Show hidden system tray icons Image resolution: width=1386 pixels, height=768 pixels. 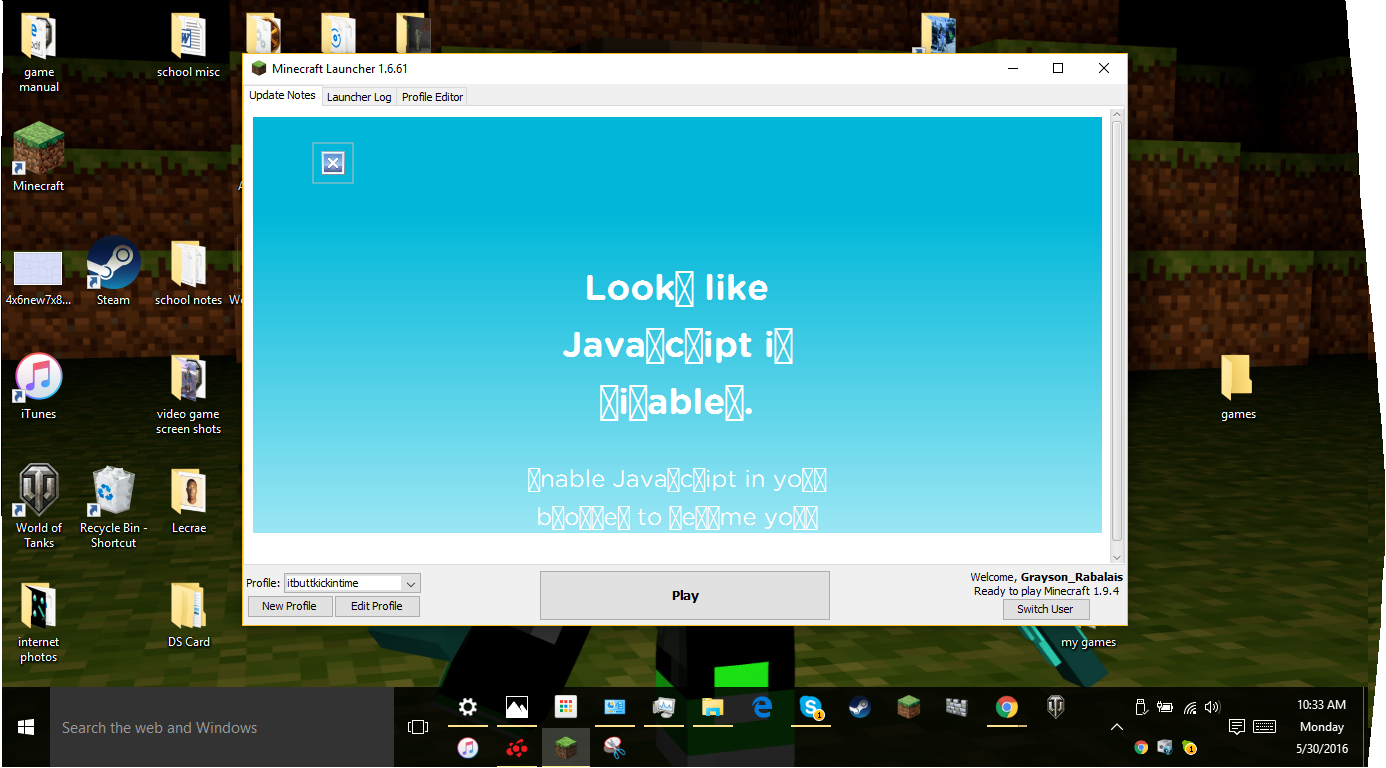click(1117, 727)
